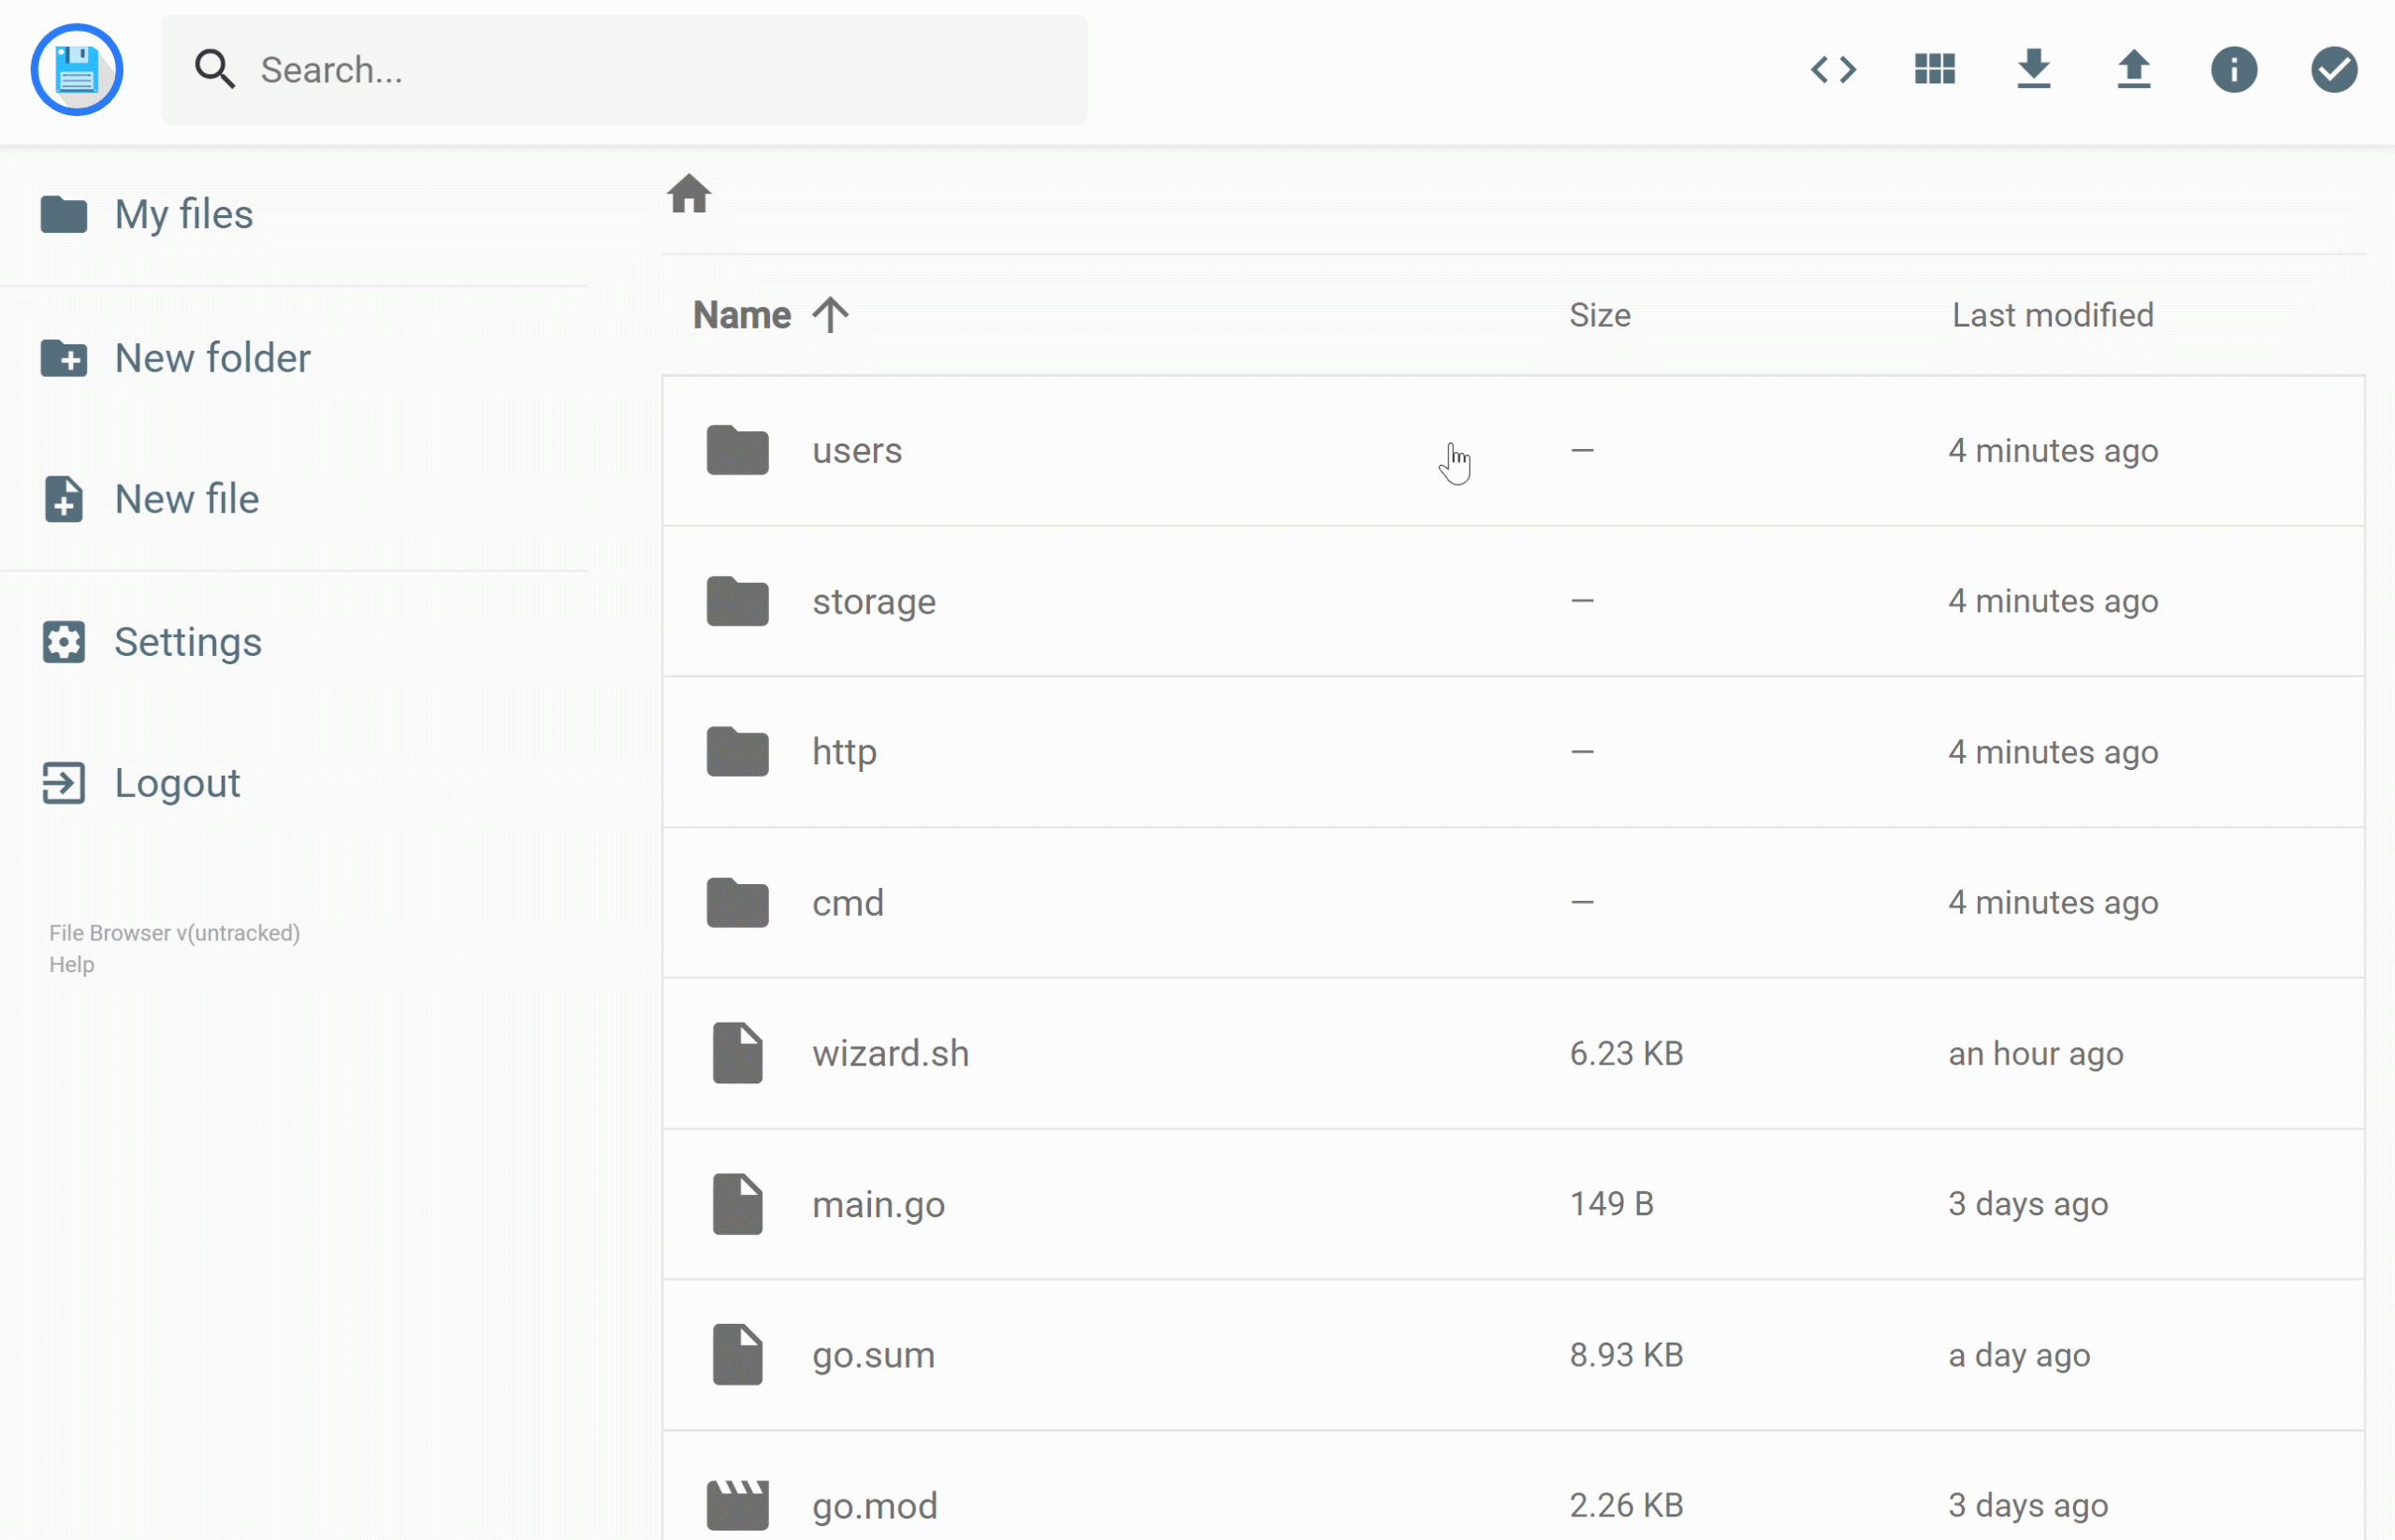
Task: Sort by Size column header
Action: pyautogui.click(x=1599, y=315)
